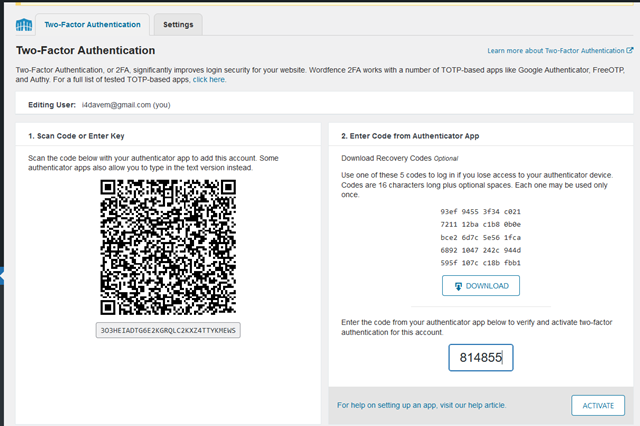Select recovery code 595f 107c c18b fbb1
The height and width of the screenshot is (426, 640).
point(480,263)
